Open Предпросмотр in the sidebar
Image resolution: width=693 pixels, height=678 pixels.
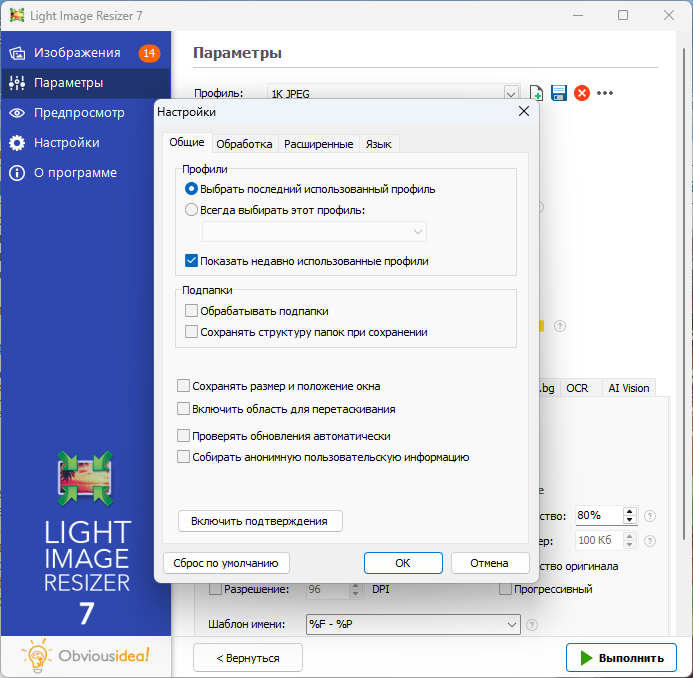tap(79, 113)
